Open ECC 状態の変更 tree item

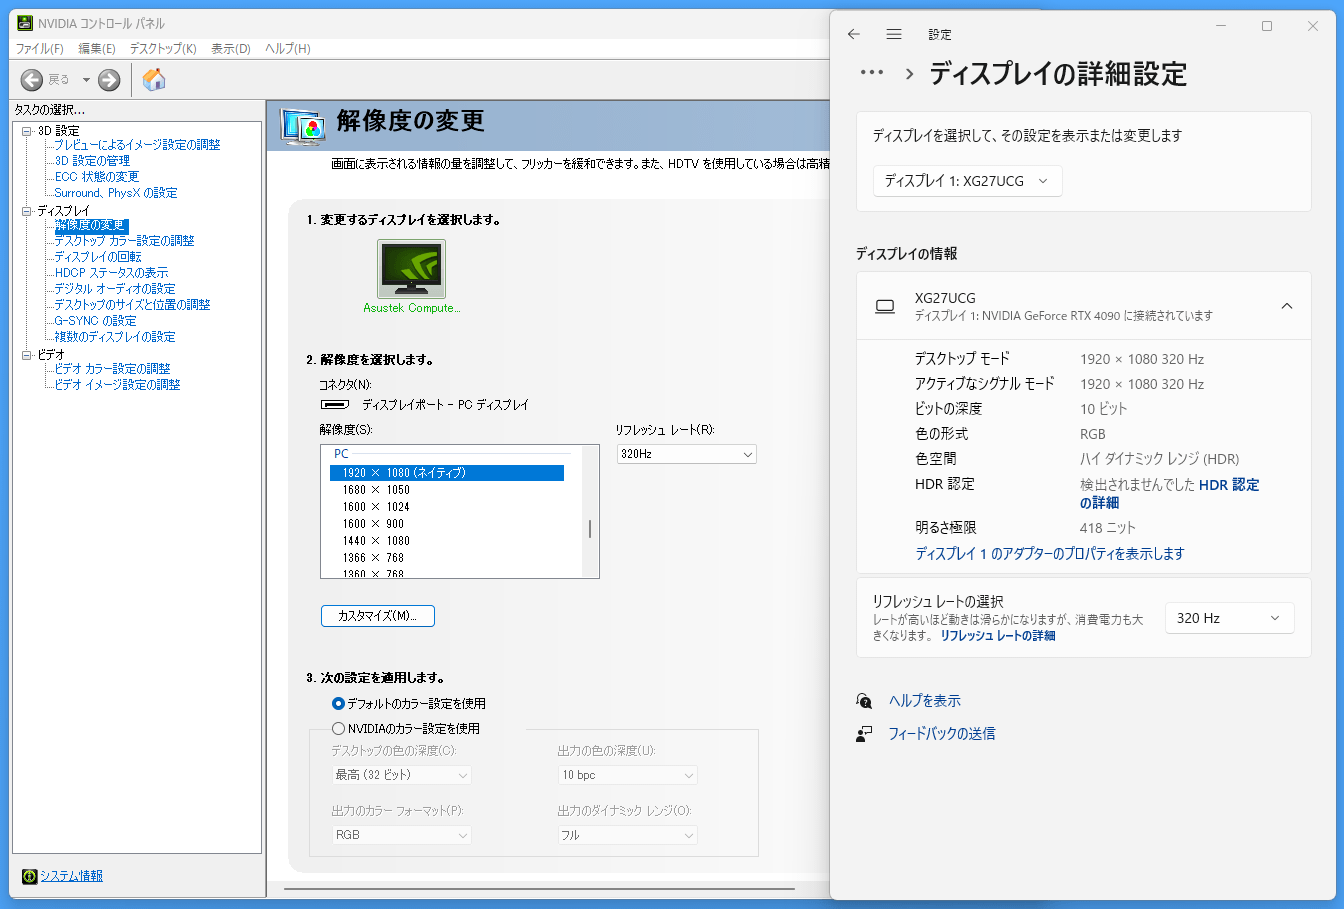point(97,177)
